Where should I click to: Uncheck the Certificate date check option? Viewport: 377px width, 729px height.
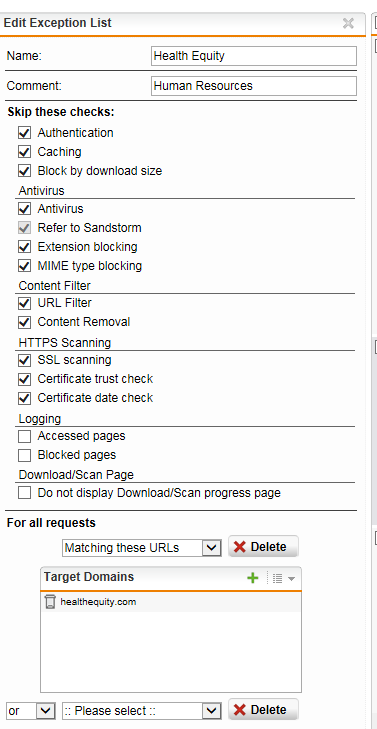(x=25, y=398)
